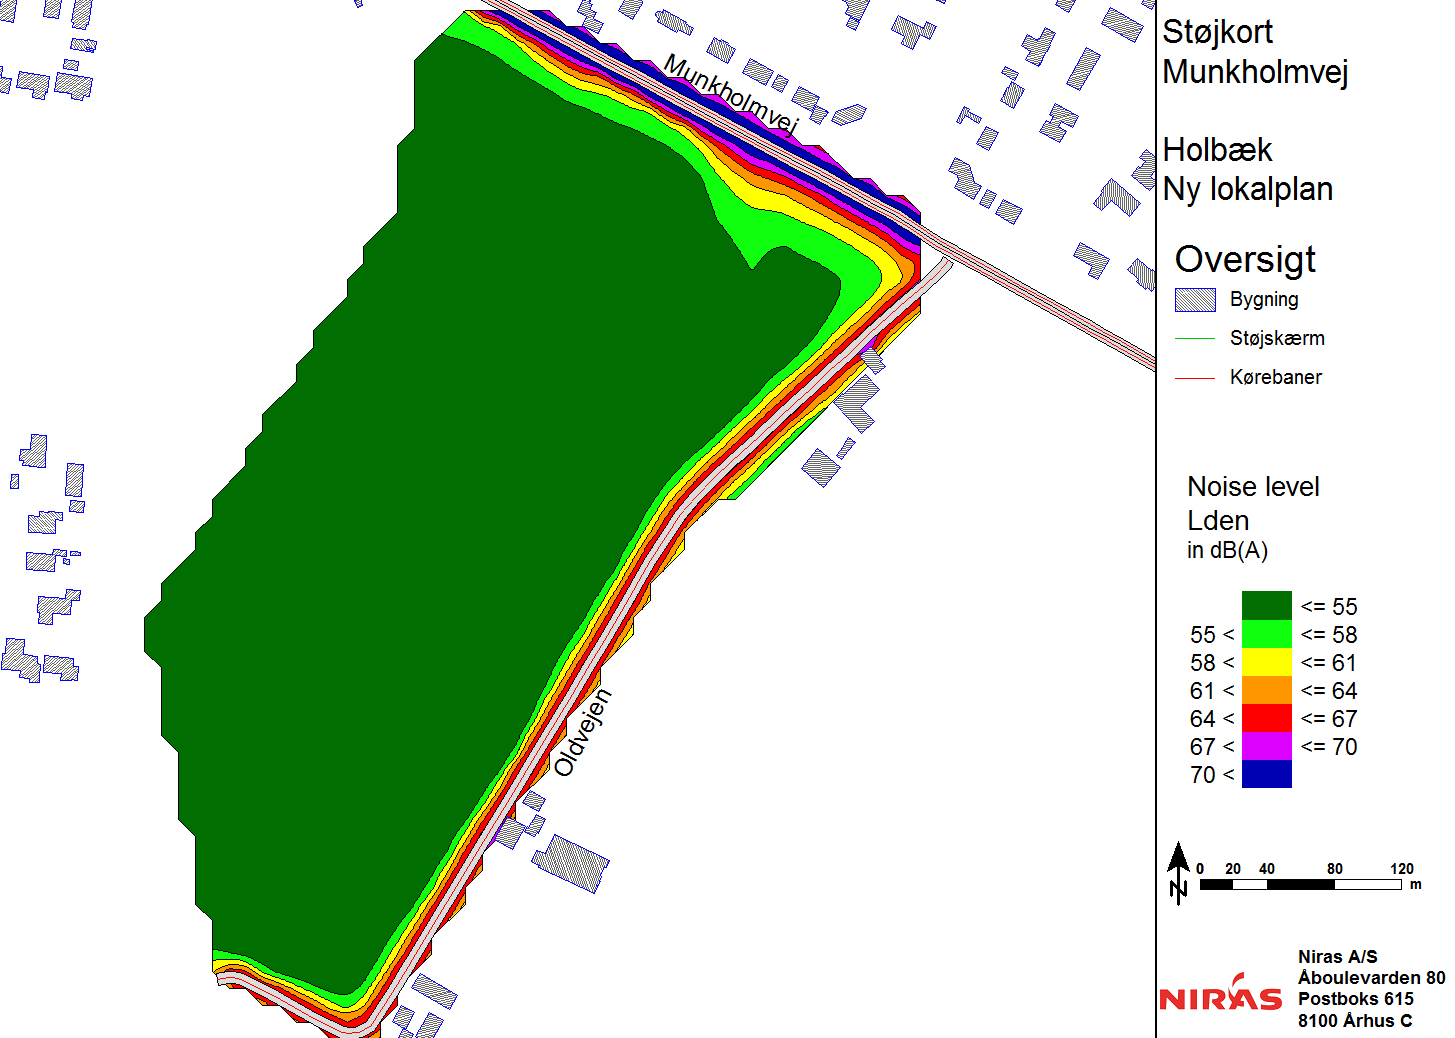The height and width of the screenshot is (1038, 1455).
Task: Choose the red 64–67 legend swatch
Action: coord(1266,718)
